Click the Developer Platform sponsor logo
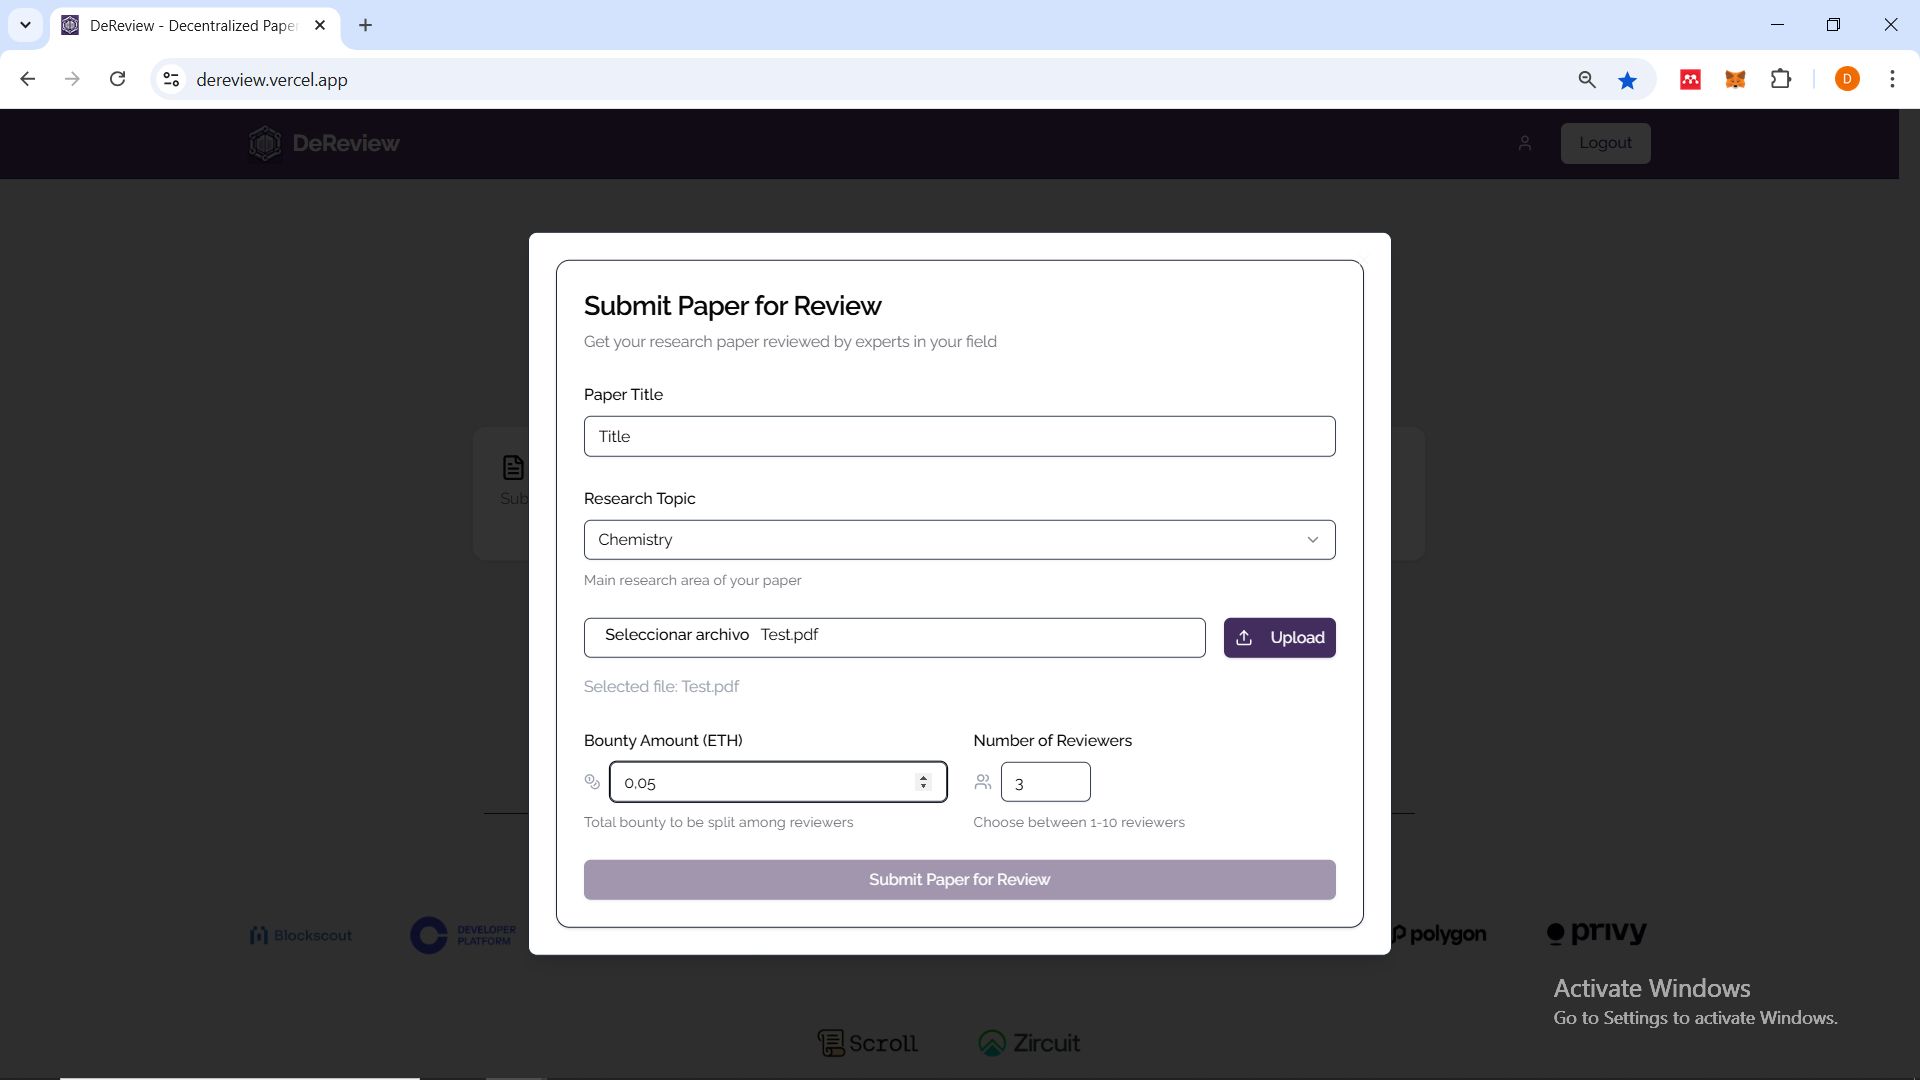Screen dimensions: 1920x1080 [x=463, y=935]
